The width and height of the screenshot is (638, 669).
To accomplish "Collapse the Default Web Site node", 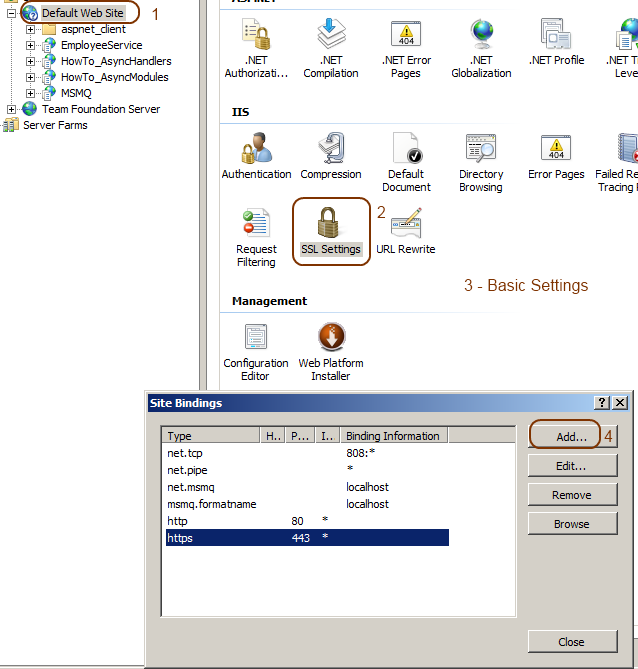I will (x=12, y=13).
